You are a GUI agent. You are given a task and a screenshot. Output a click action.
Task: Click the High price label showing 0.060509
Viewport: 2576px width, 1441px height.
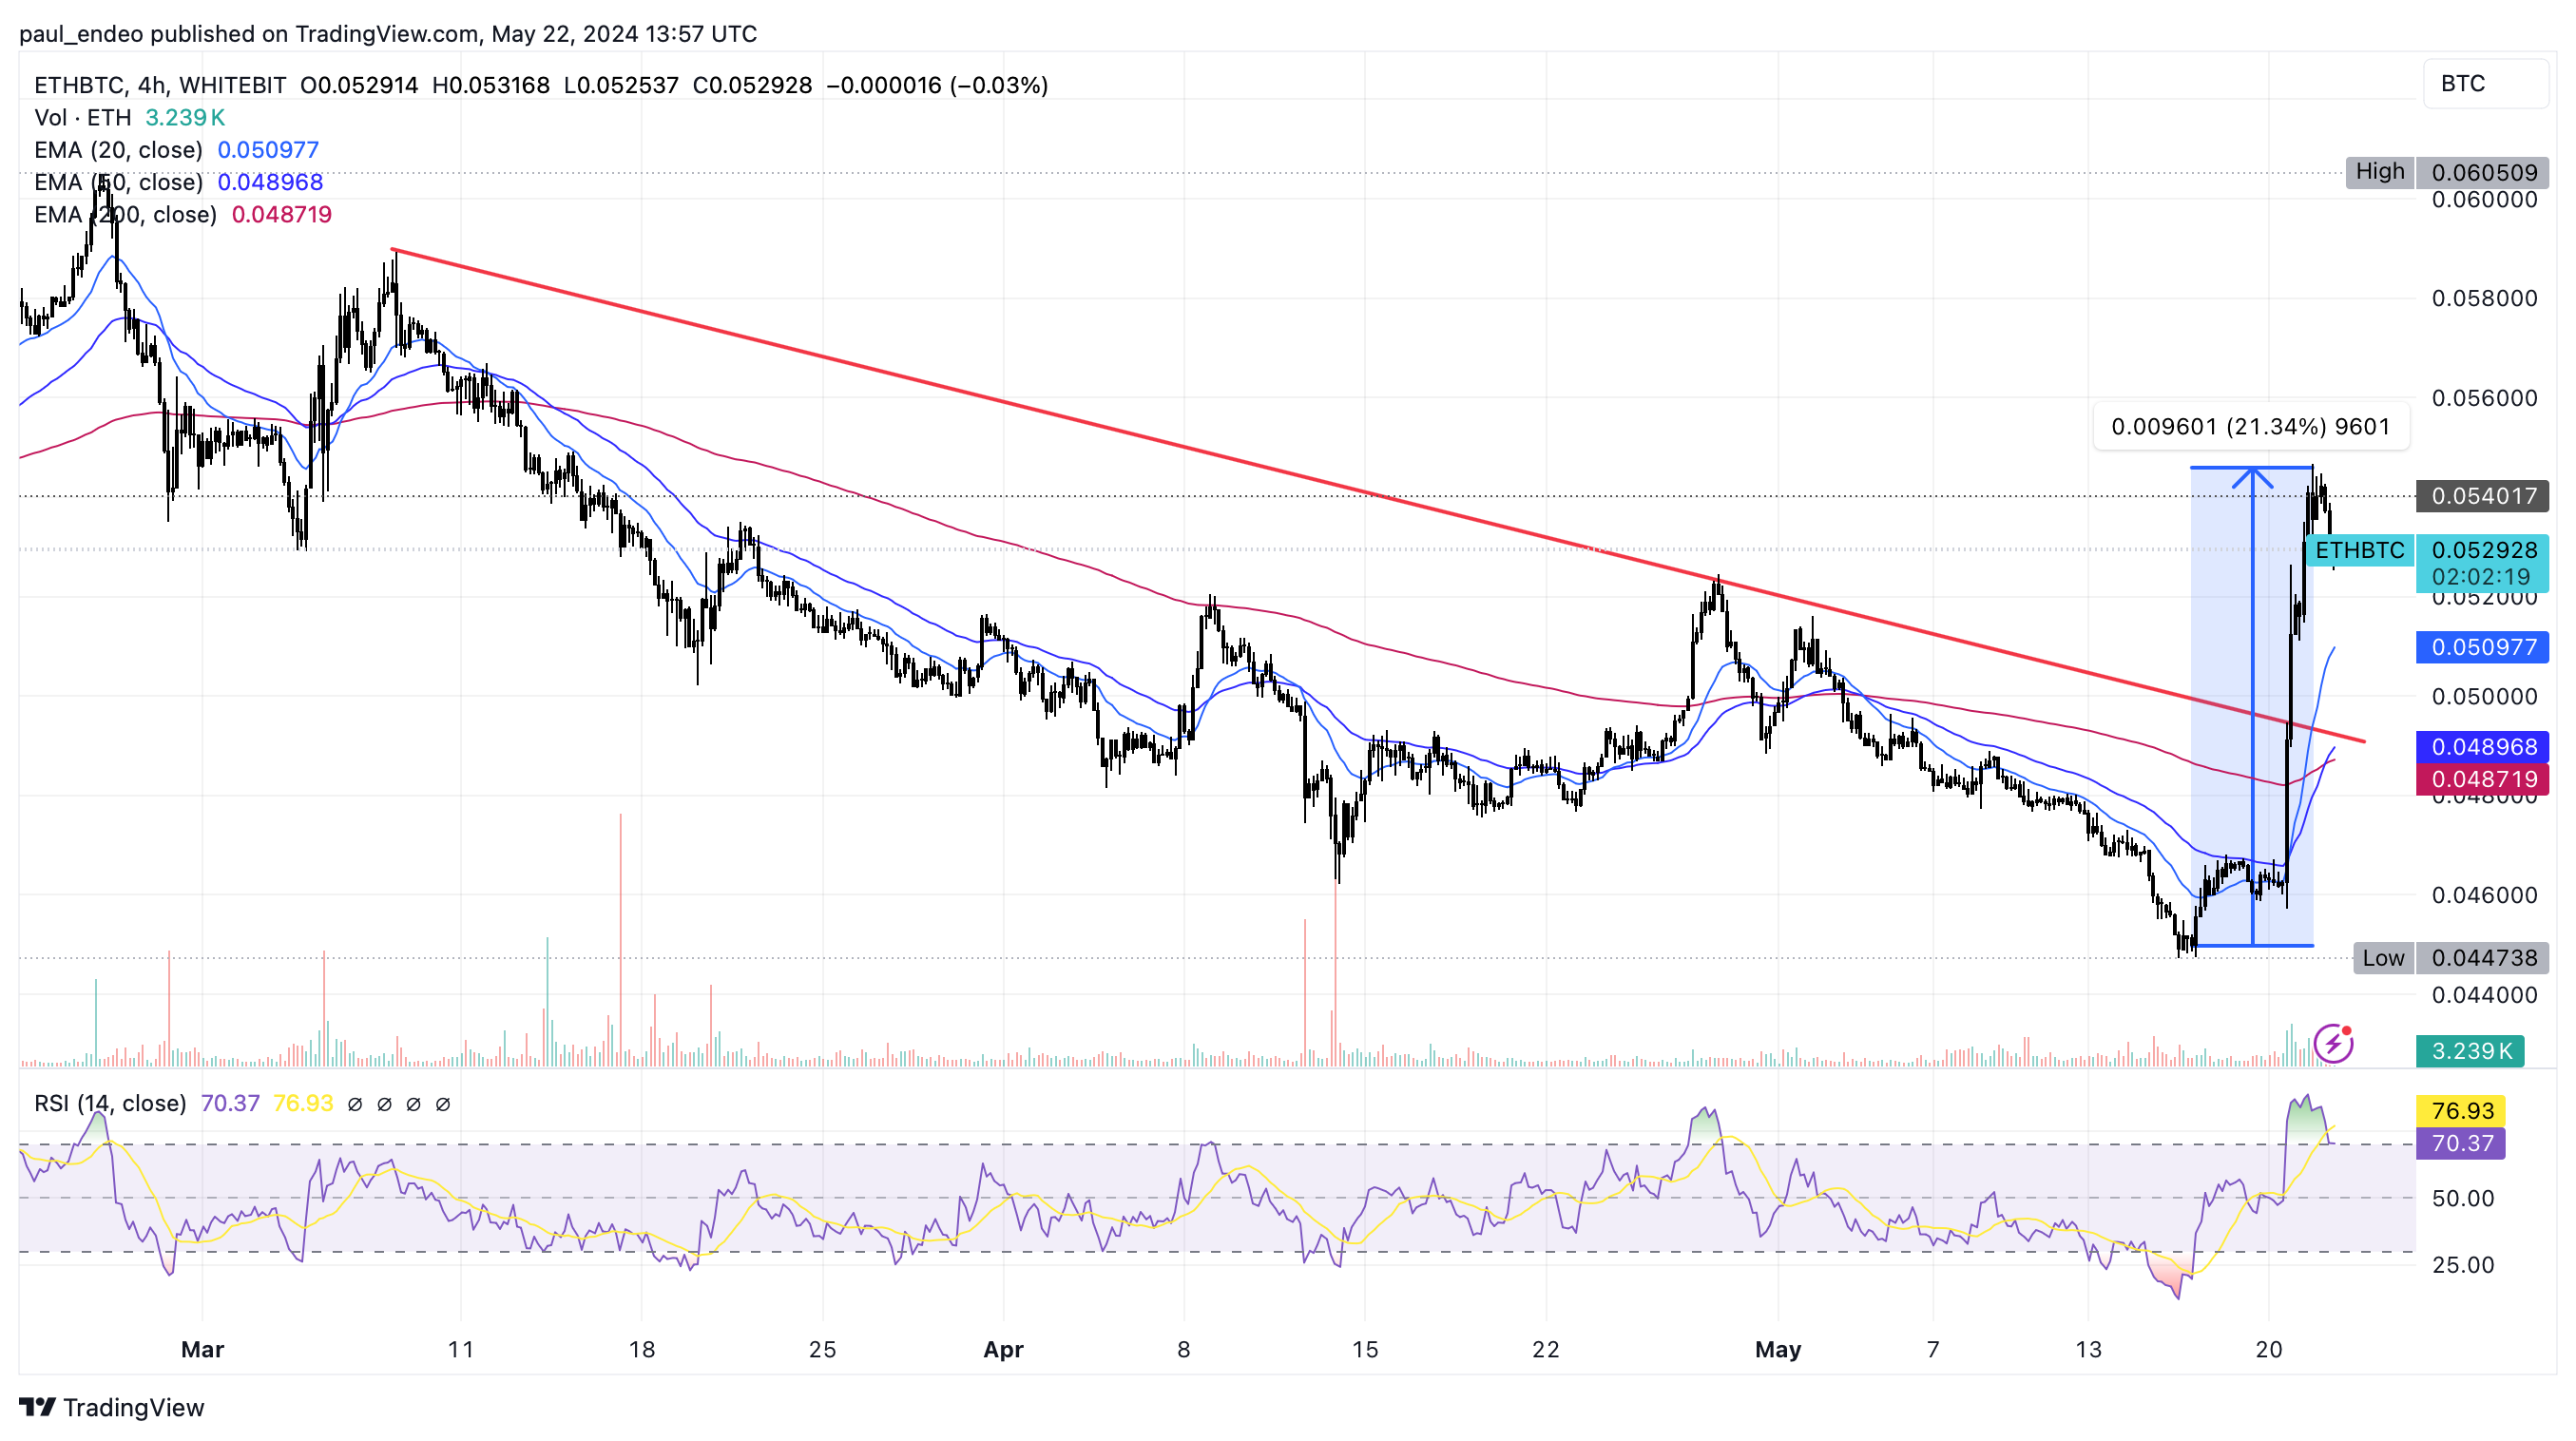(2483, 171)
